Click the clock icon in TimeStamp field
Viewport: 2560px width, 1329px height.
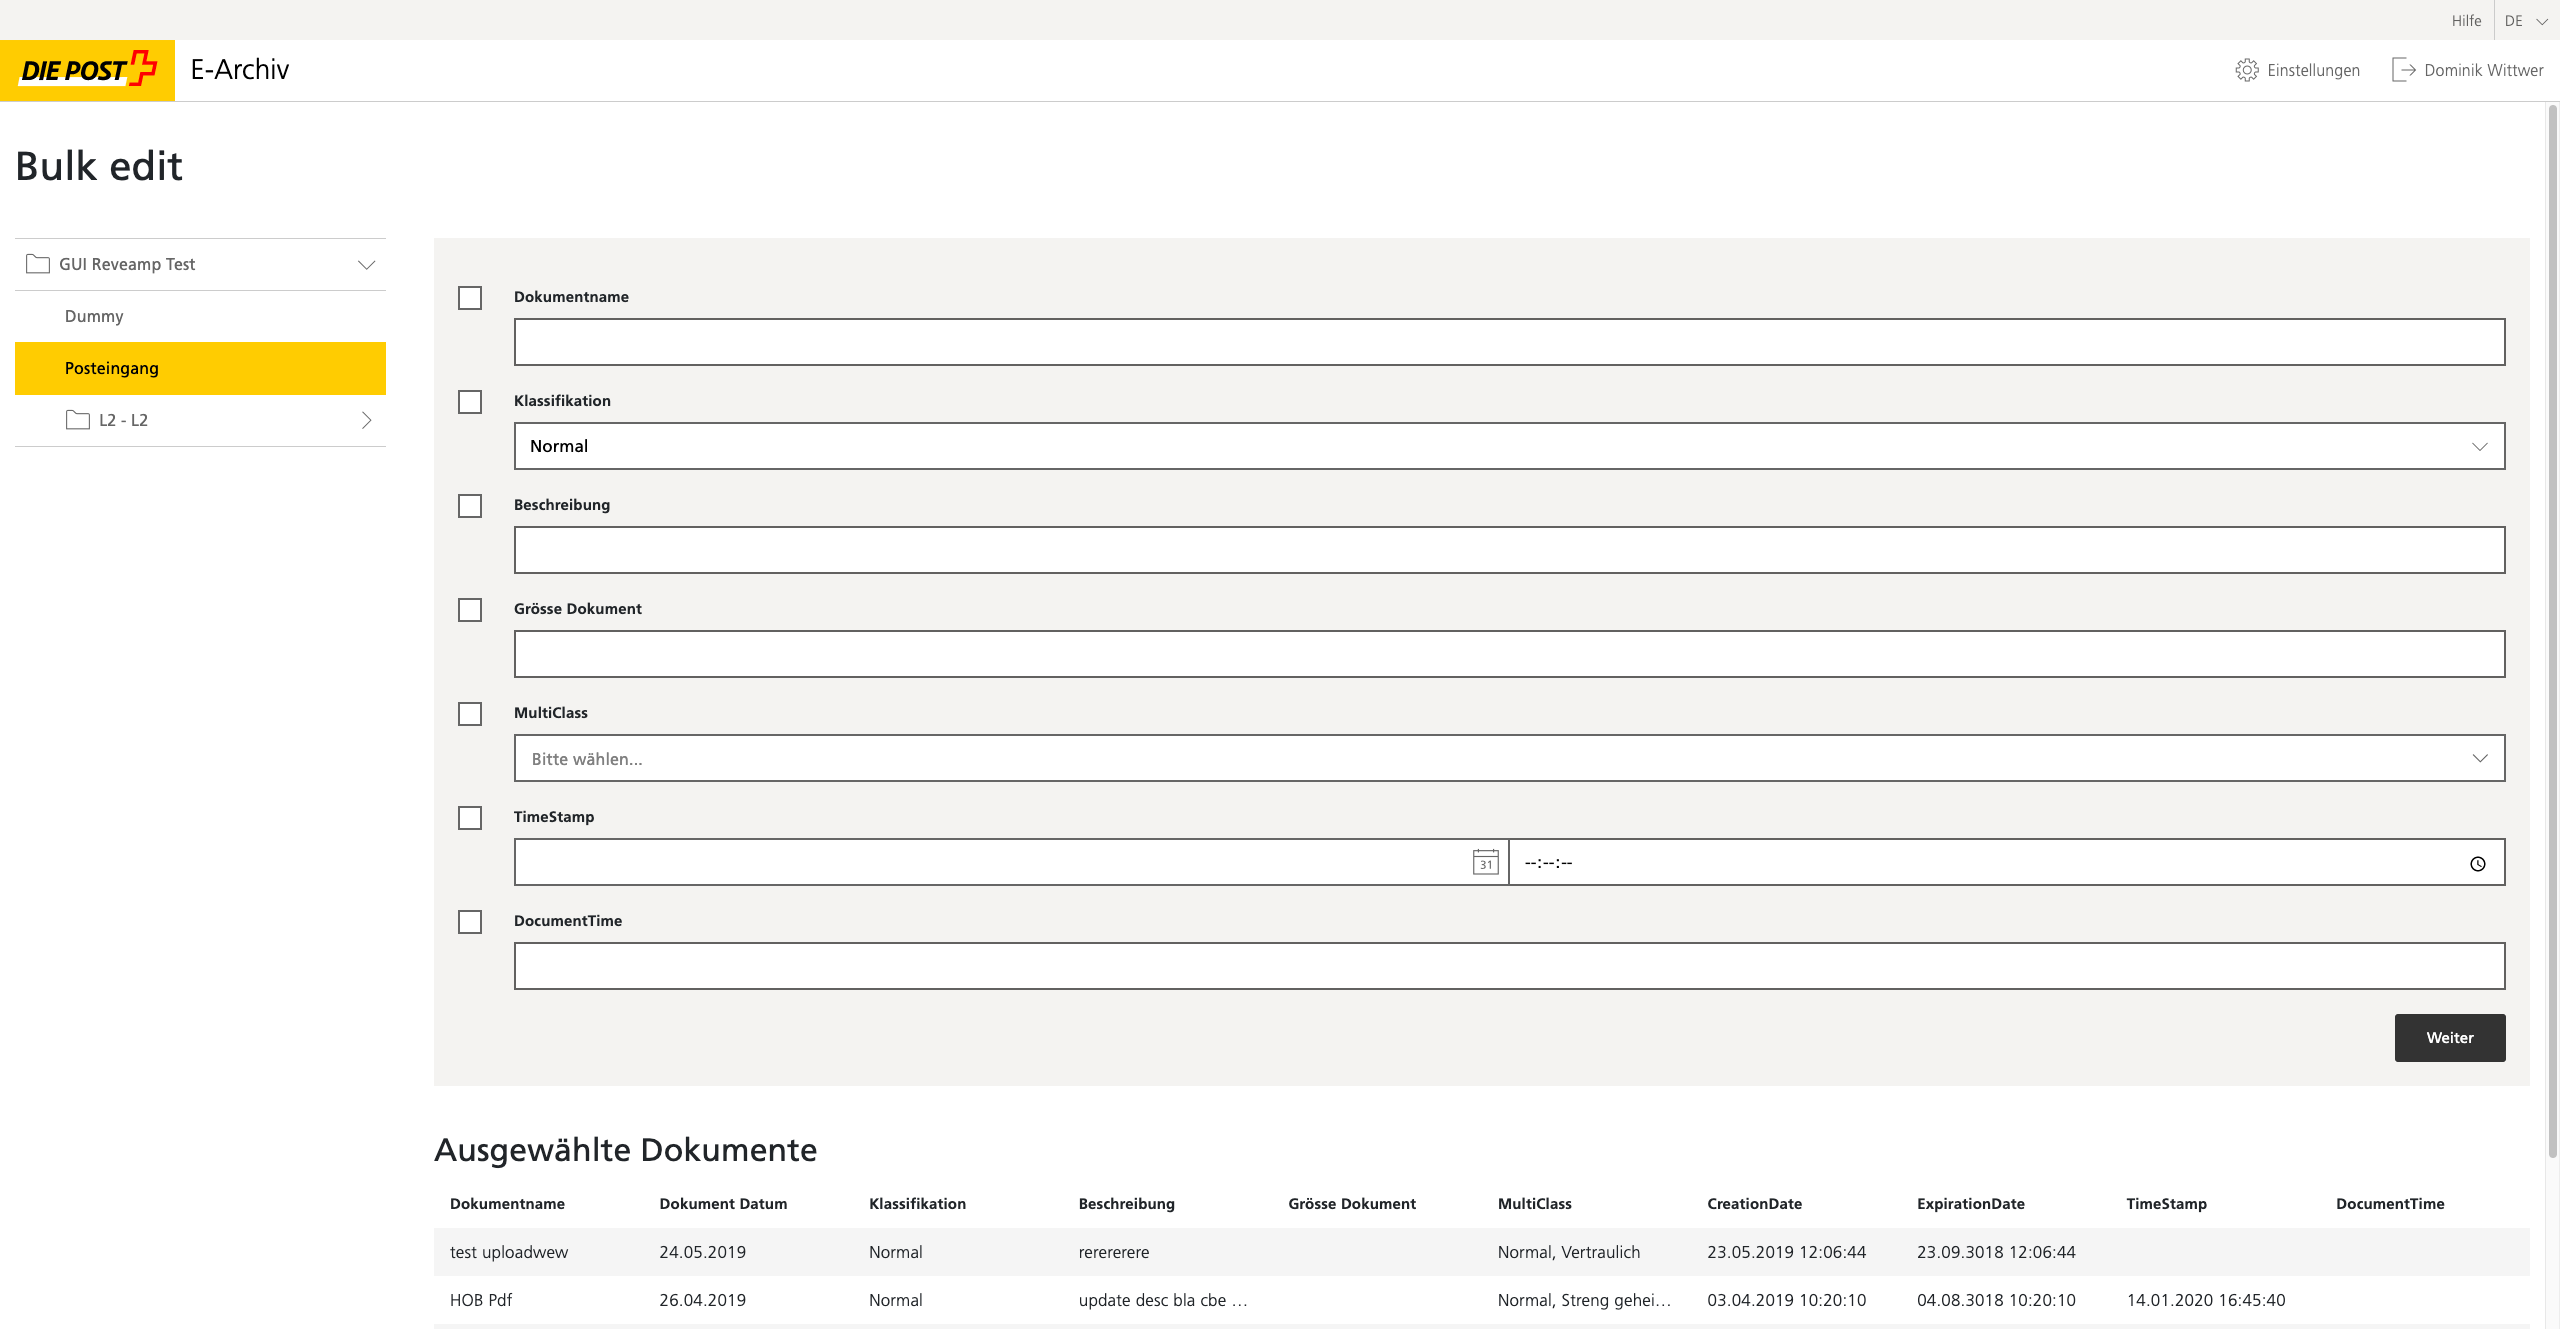(x=2478, y=864)
